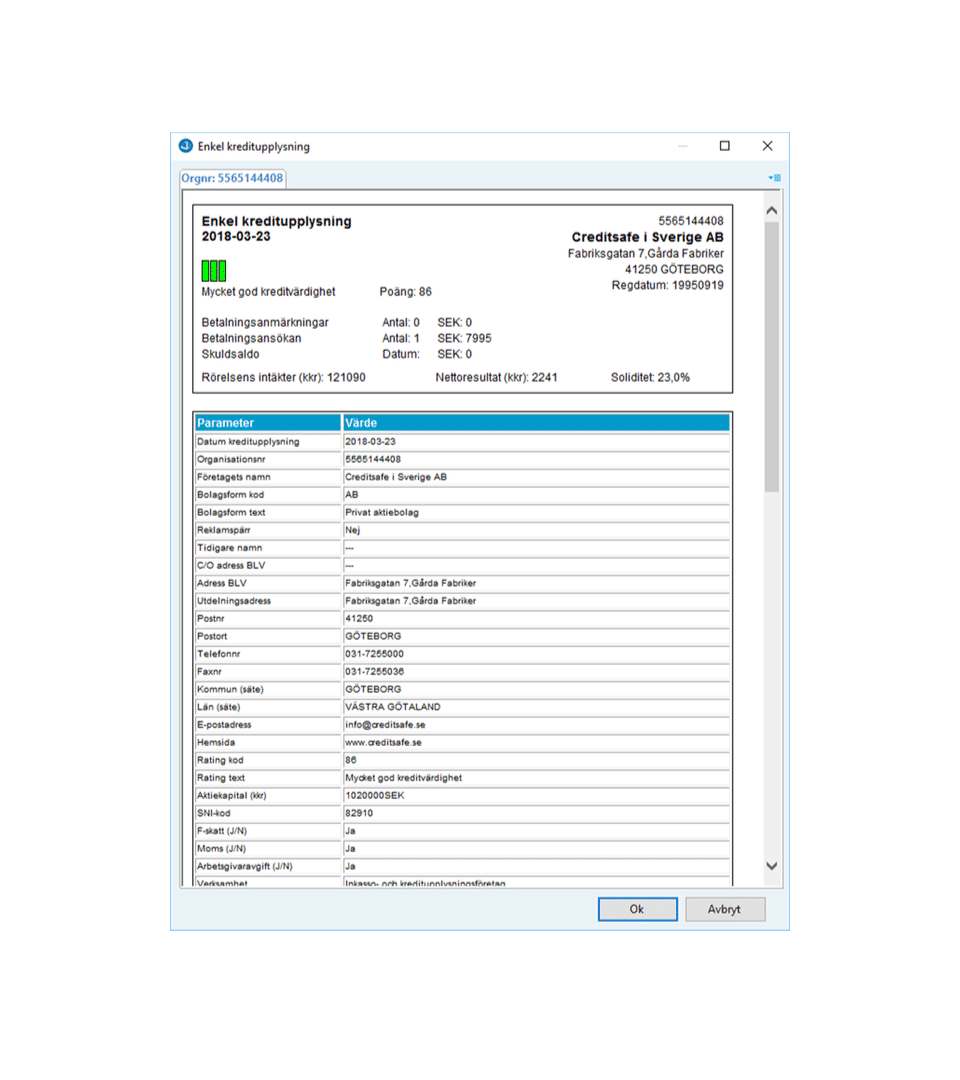Image resolution: width=960 pixels, height=1080 pixels.
Task: Click 'Privat aktiebolag' cell
Action: coord(536,512)
